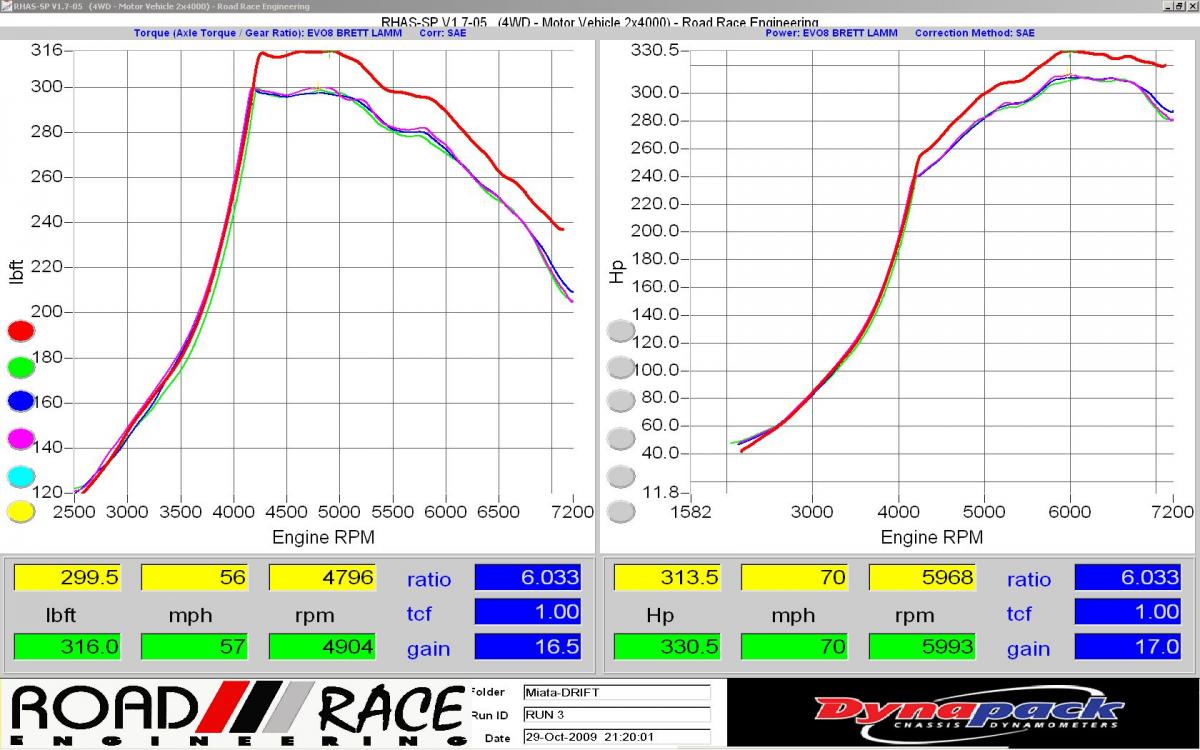Screen dimensions: 1200x750
Task: Toggle the red run indicator on torque graph
Action: click(x=21, y=330)
